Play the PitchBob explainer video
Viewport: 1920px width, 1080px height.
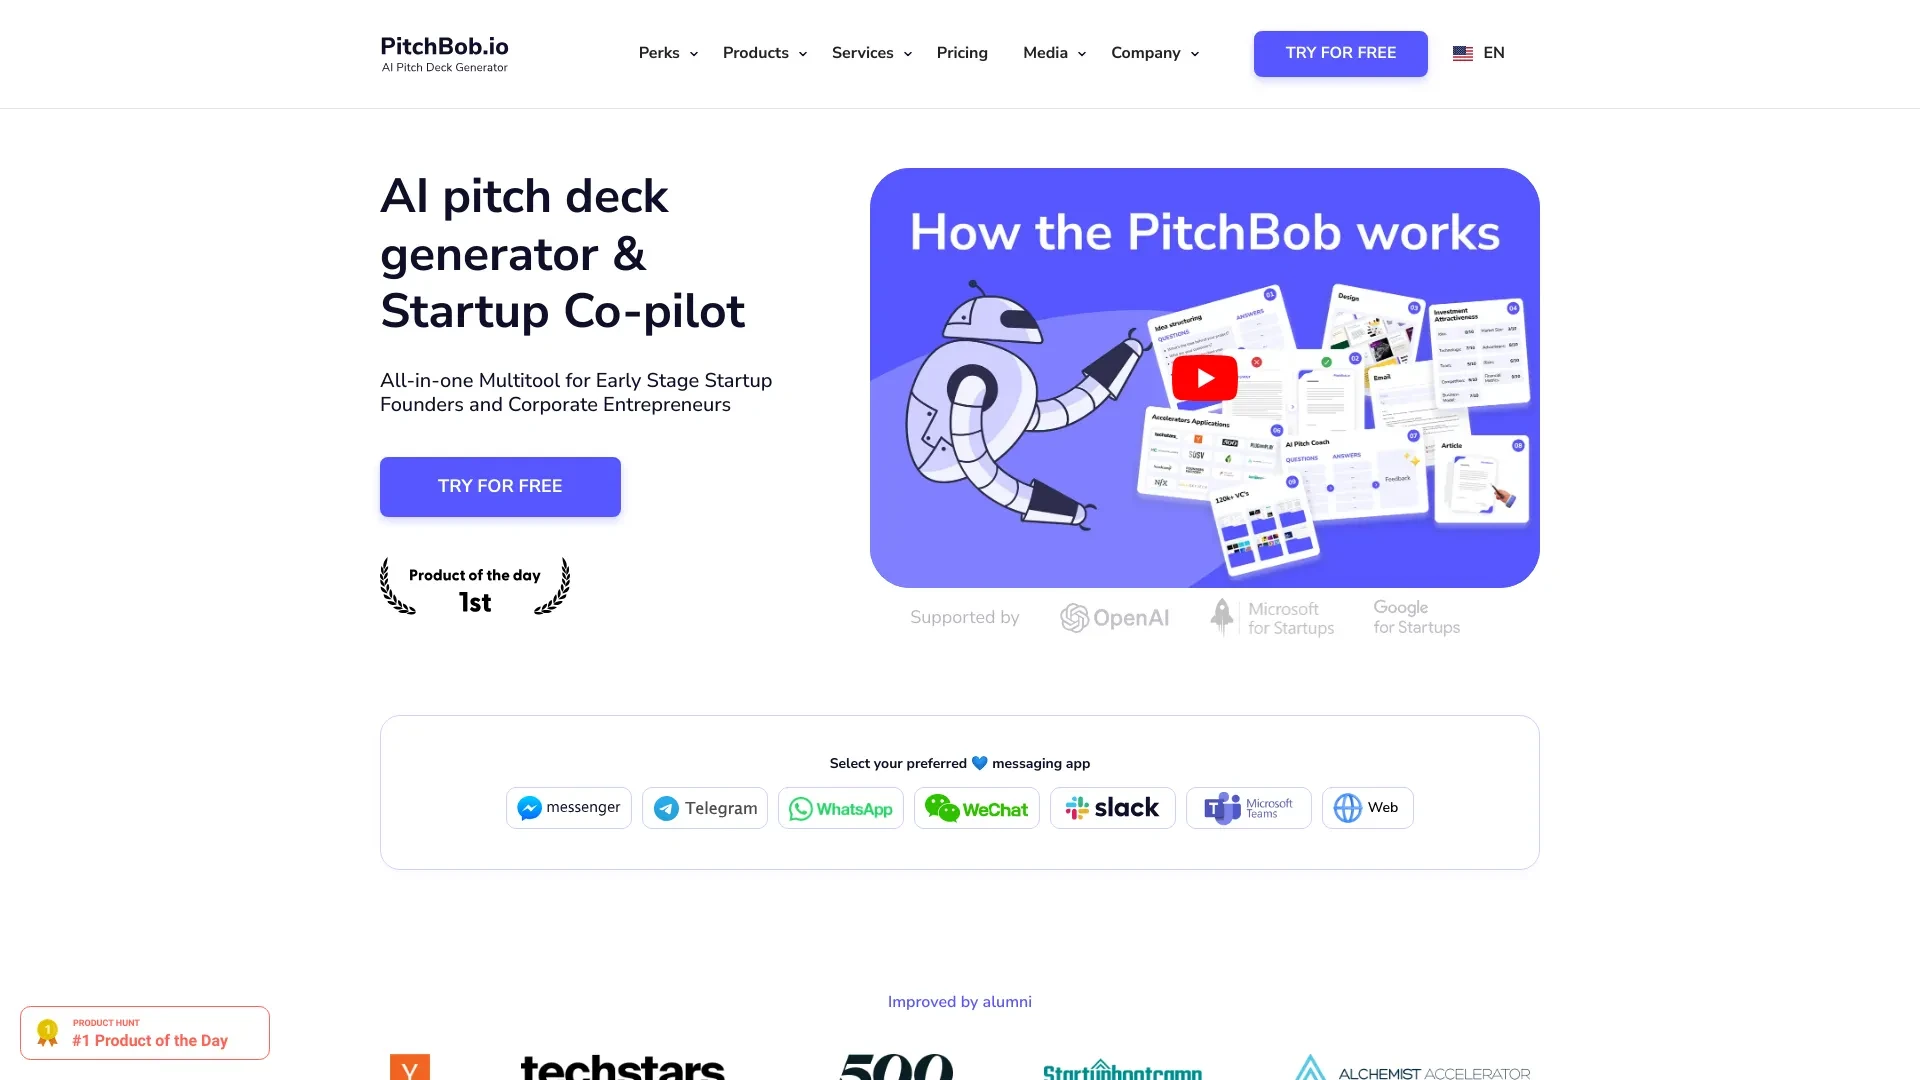tap(1204, 378)
